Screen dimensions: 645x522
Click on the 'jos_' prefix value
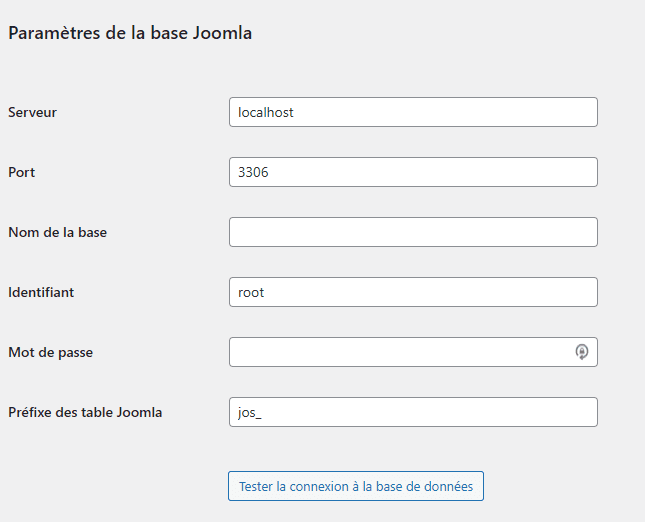pos(250,413)
